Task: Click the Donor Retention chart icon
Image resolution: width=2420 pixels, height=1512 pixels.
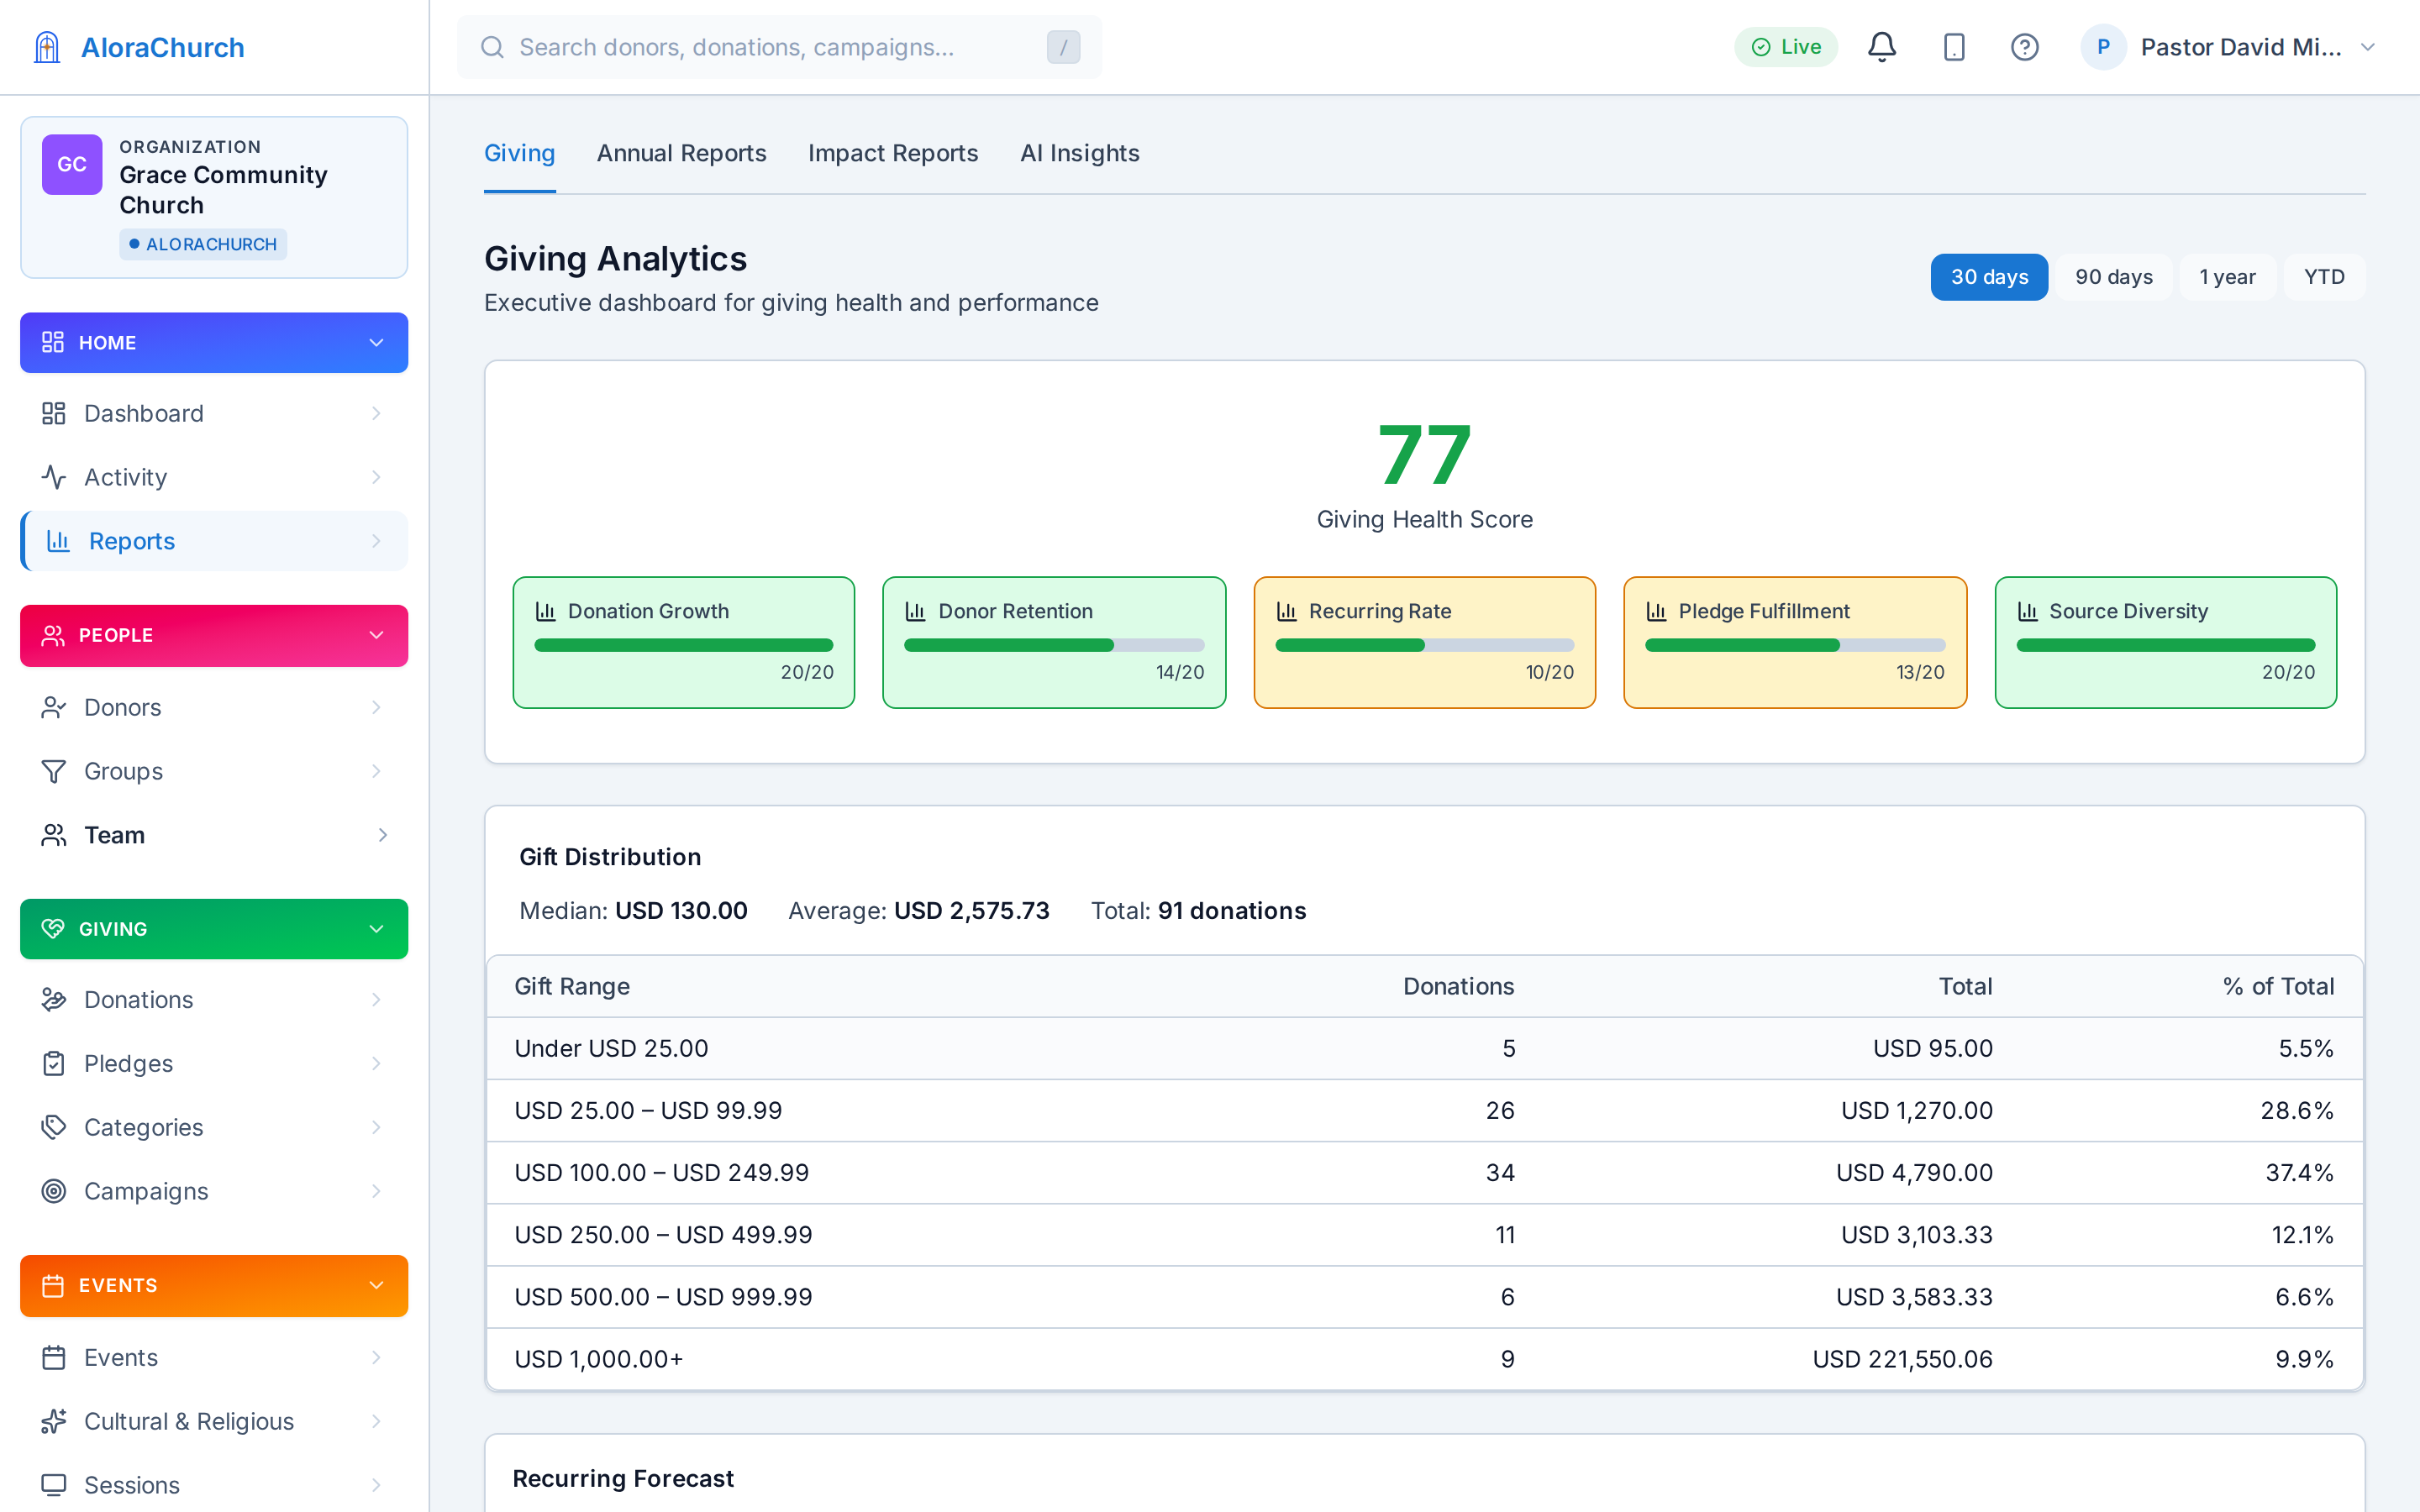Action: tap(915, 611)
